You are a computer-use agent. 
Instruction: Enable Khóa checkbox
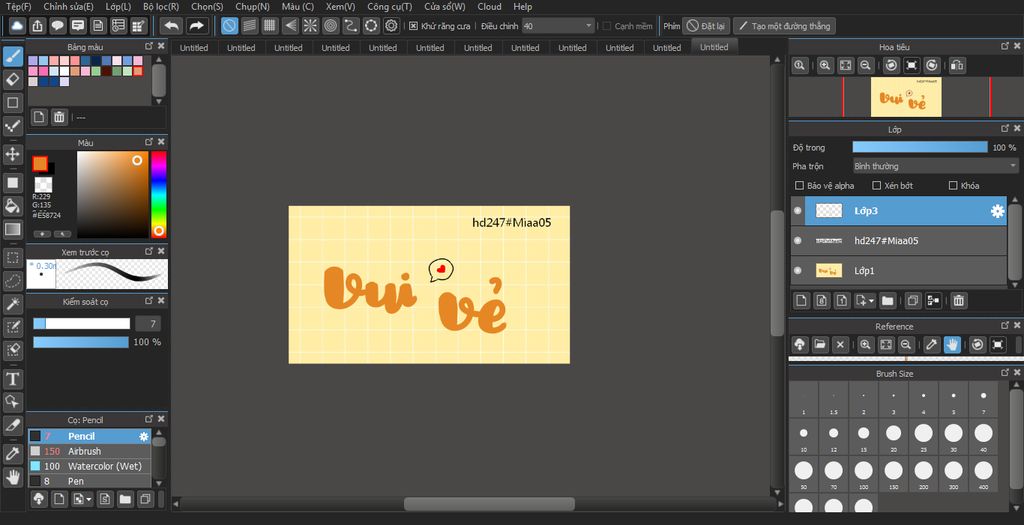coord(953,185)
